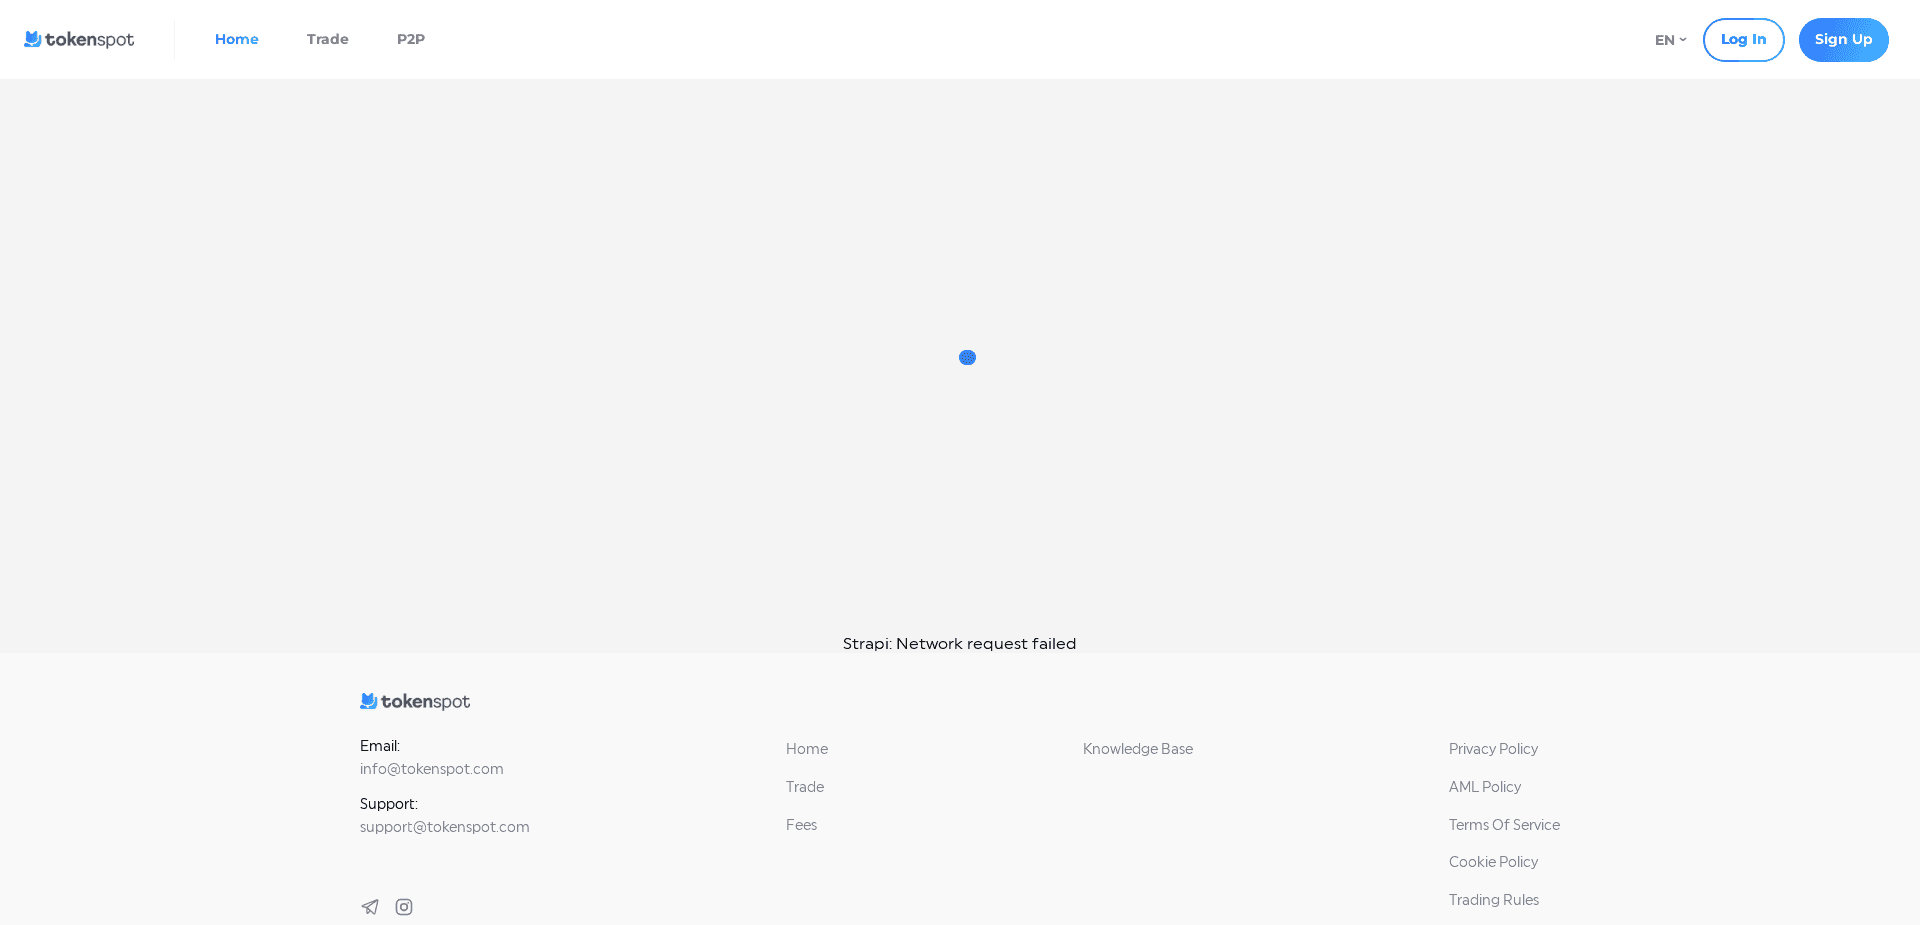Screen dimensions: 1920x925
Task: Open the support@tokenspot.com email link
Action: click(x=444, y=827)
